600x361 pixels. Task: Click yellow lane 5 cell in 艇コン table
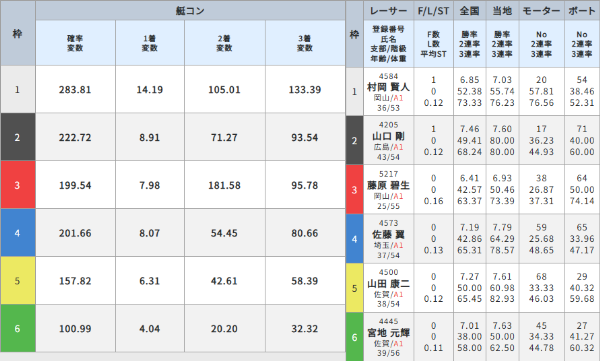pyautogui.click(x=18, y=281)
